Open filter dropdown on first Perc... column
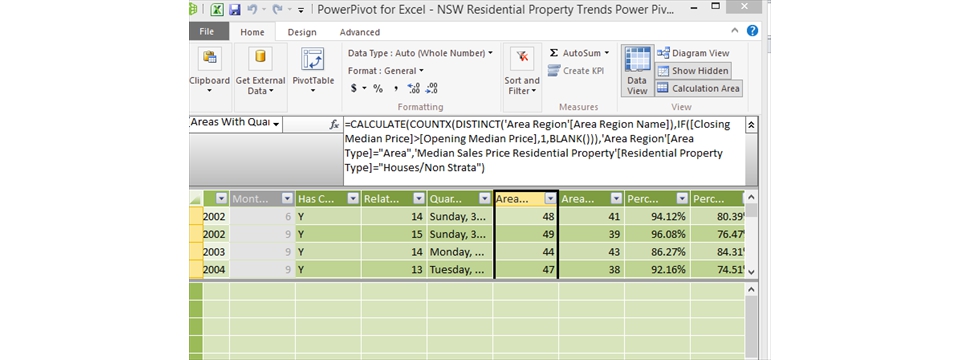This screenshot has height=360, width=960. coord(683,198)
